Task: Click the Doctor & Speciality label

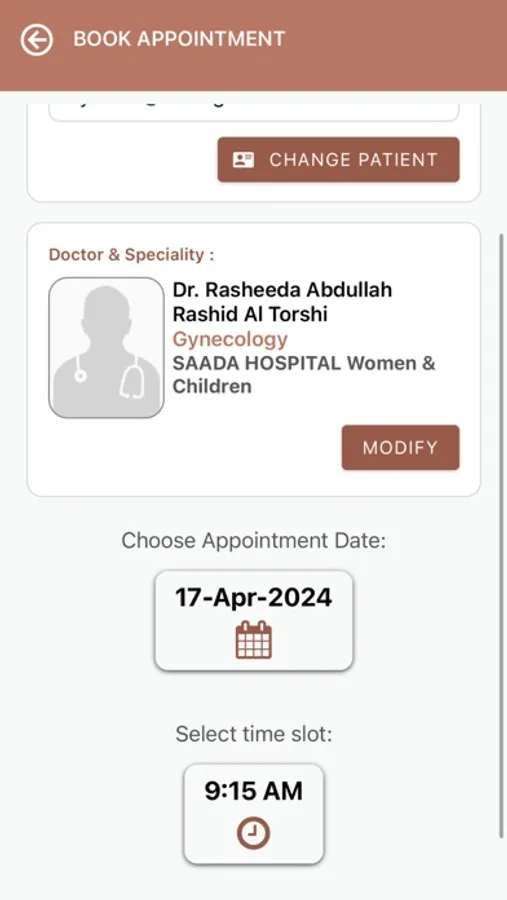Action: point(131,255)
